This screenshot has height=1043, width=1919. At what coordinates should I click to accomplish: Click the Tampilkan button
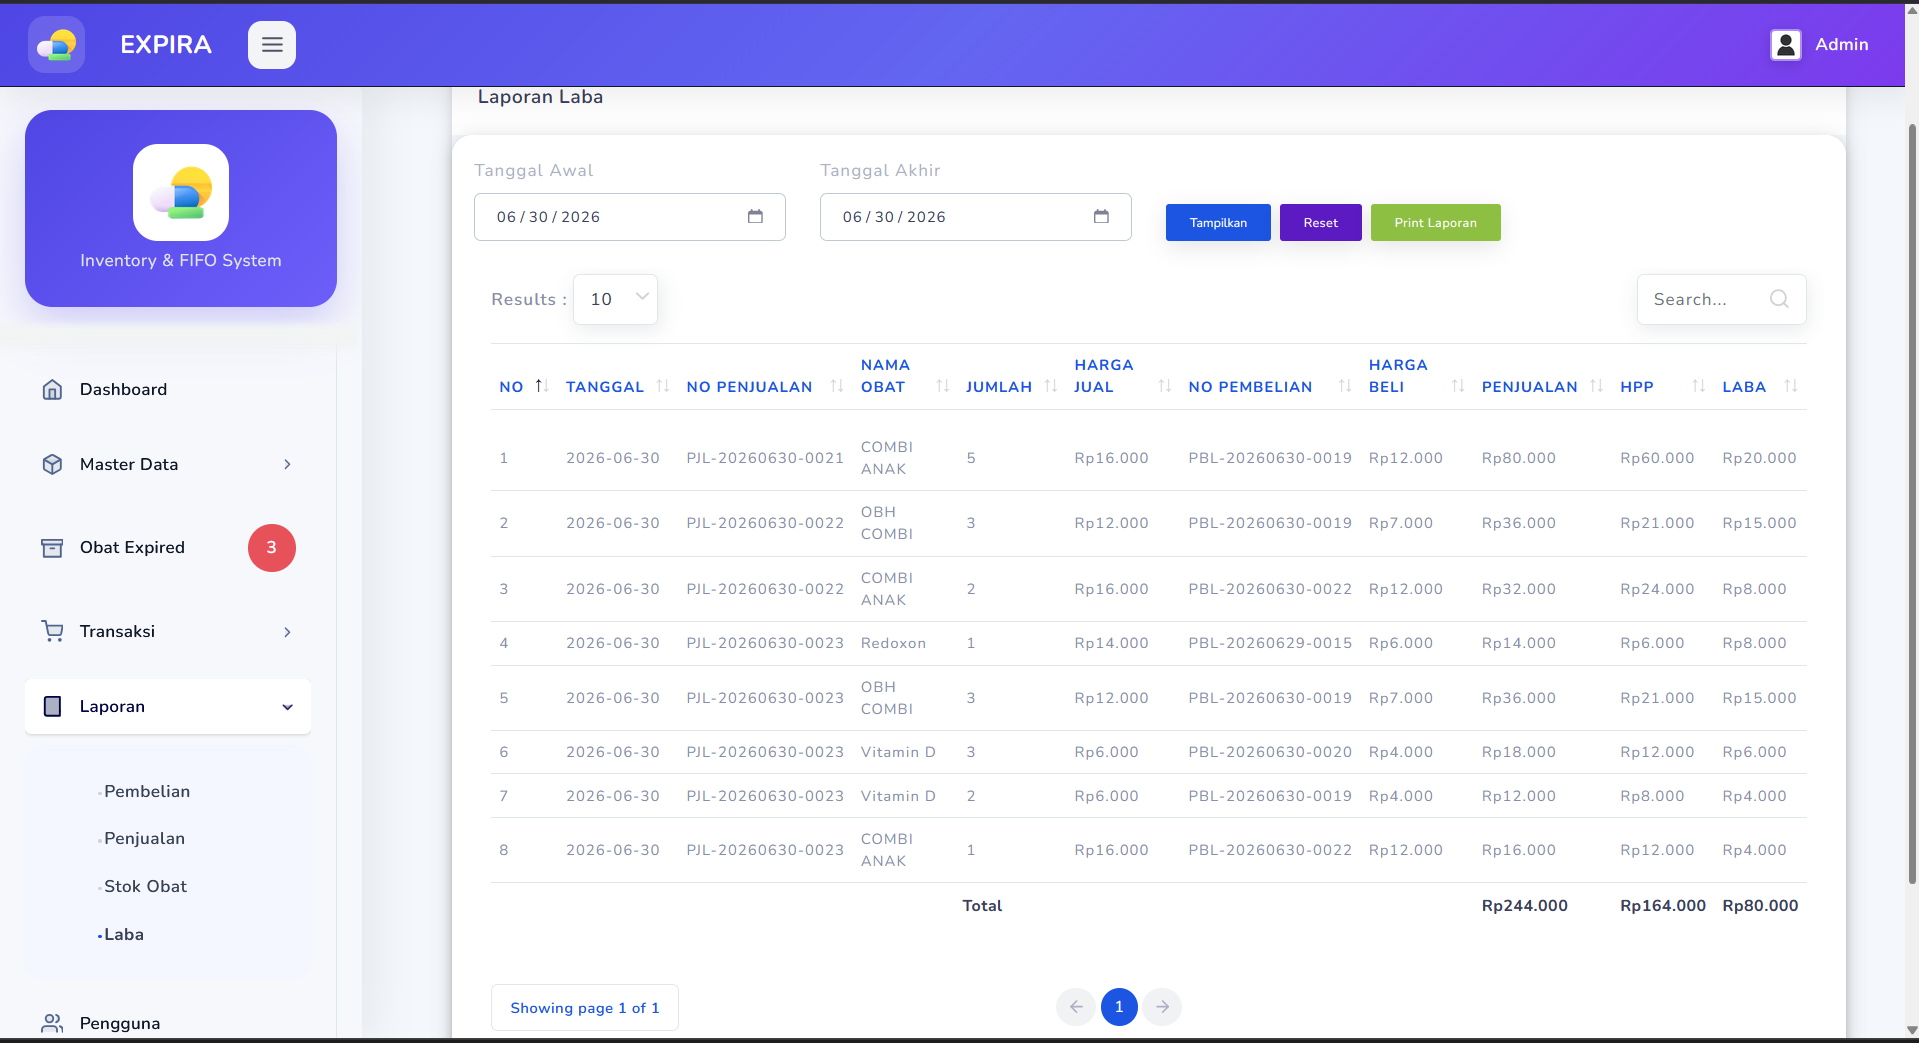pos(1218,223)
